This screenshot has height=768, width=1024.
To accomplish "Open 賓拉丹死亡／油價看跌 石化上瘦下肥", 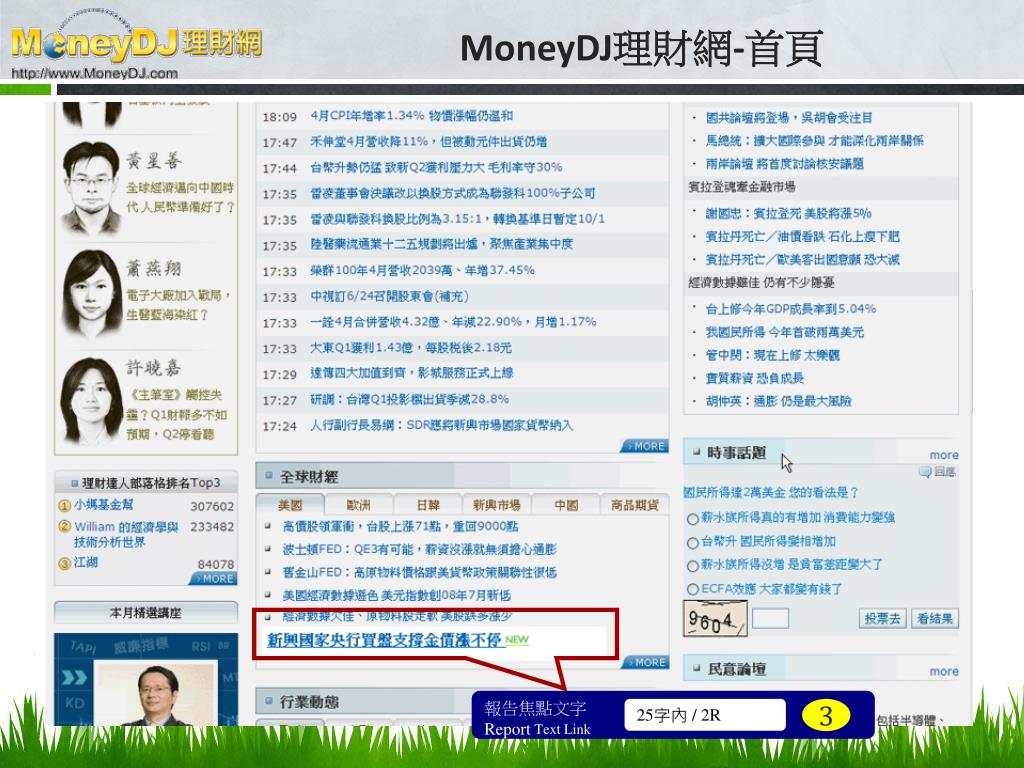I will (x=802, y=236).
